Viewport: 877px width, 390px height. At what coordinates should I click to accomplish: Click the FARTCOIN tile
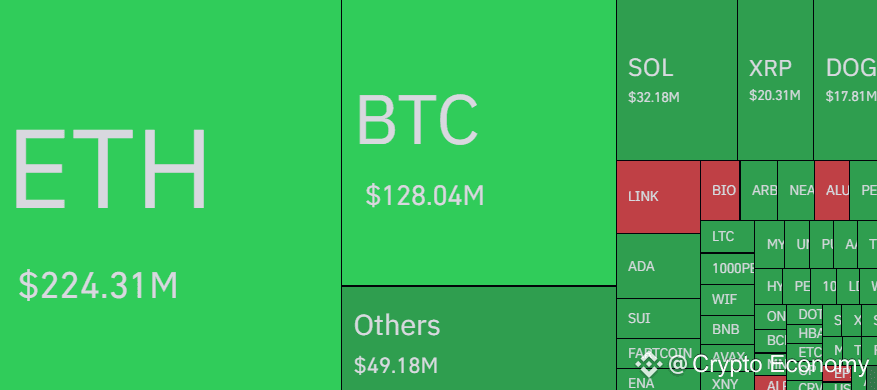[658, 353]
